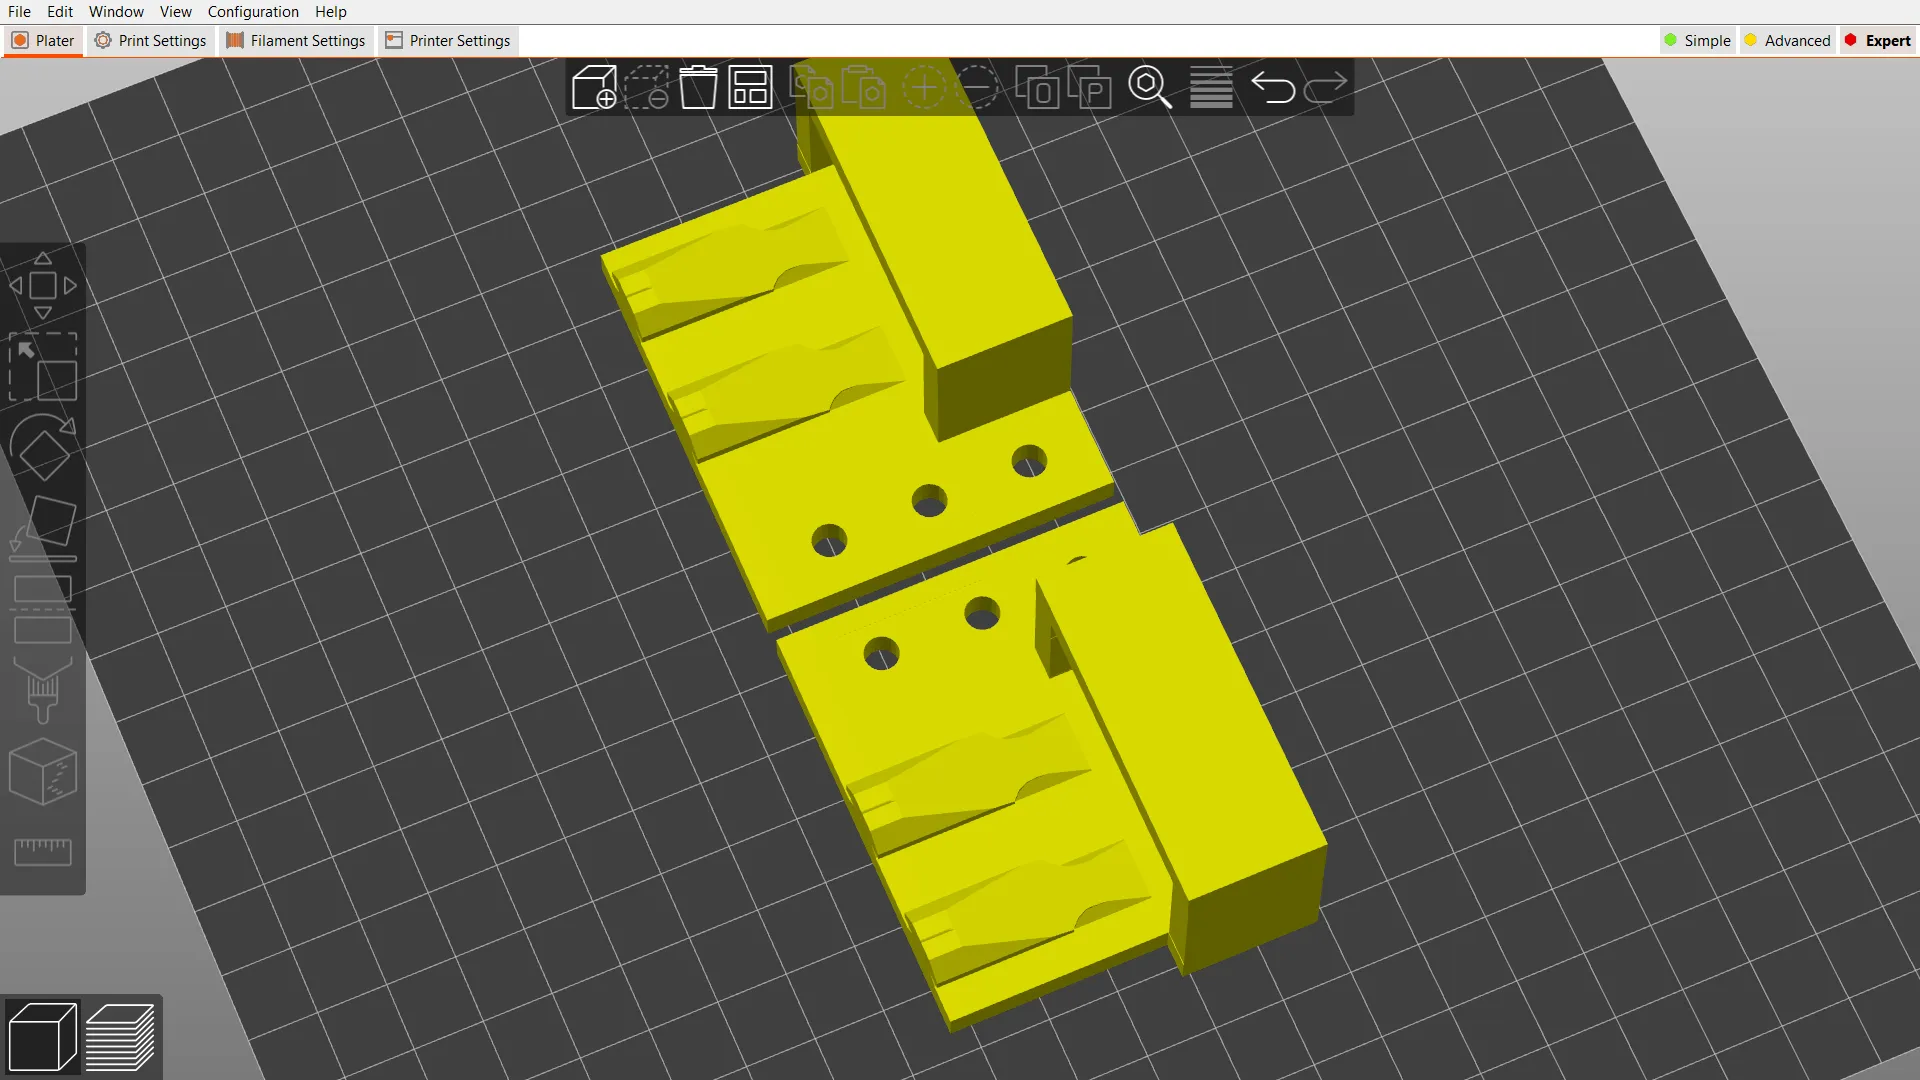The width and height of the screenshot is (1920, 1080).
Task: Switch to Expert mode
Action: tap(1877, 40)
